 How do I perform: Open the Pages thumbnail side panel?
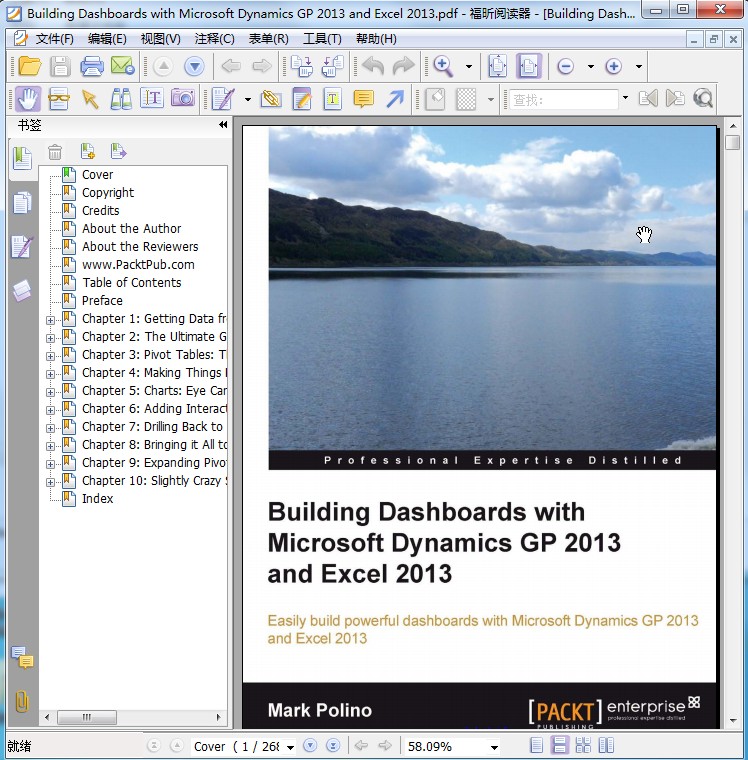[x=21, y=204]
